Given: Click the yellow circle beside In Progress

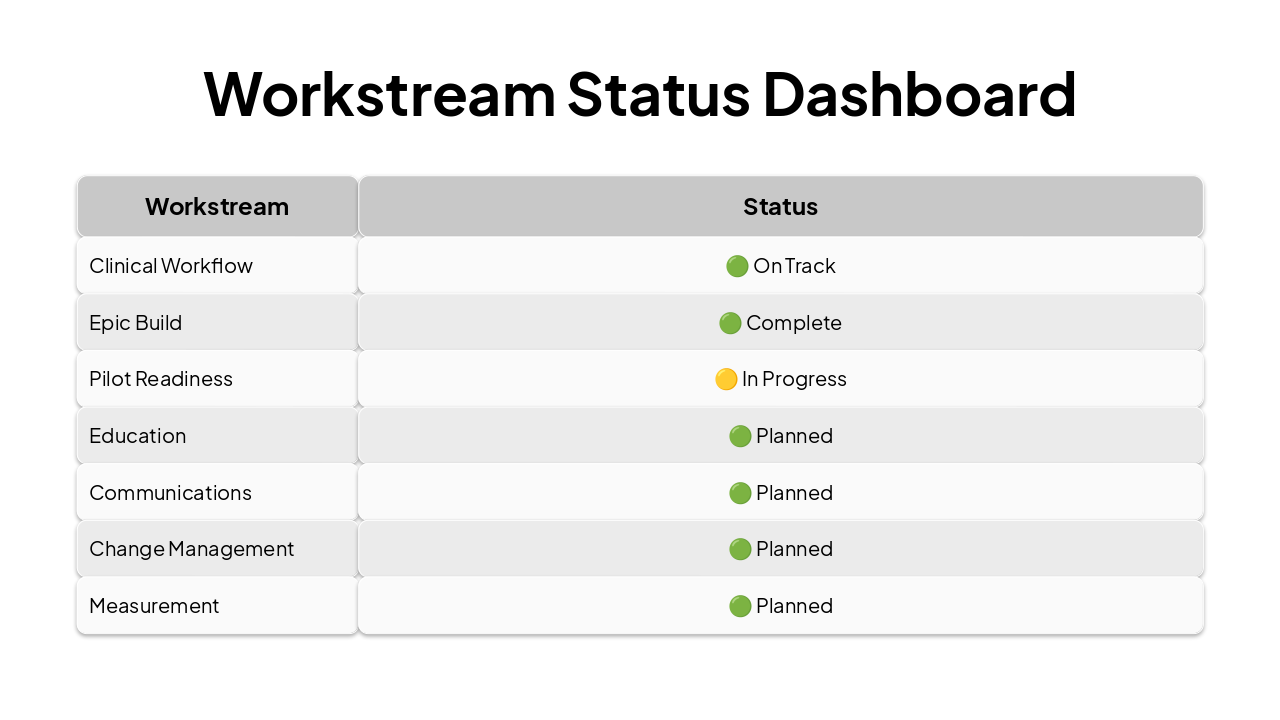Looking at the screenshot, I should pyautogui.click(x=726, y=379).
